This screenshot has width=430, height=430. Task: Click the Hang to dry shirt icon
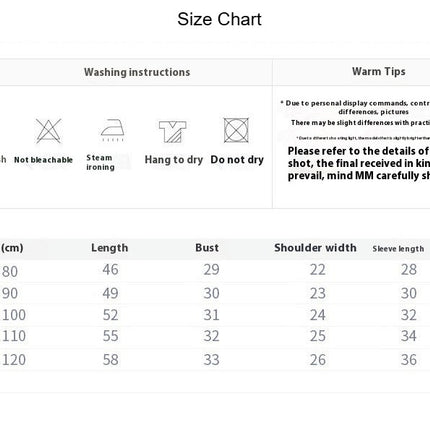[x=172, y=132]
